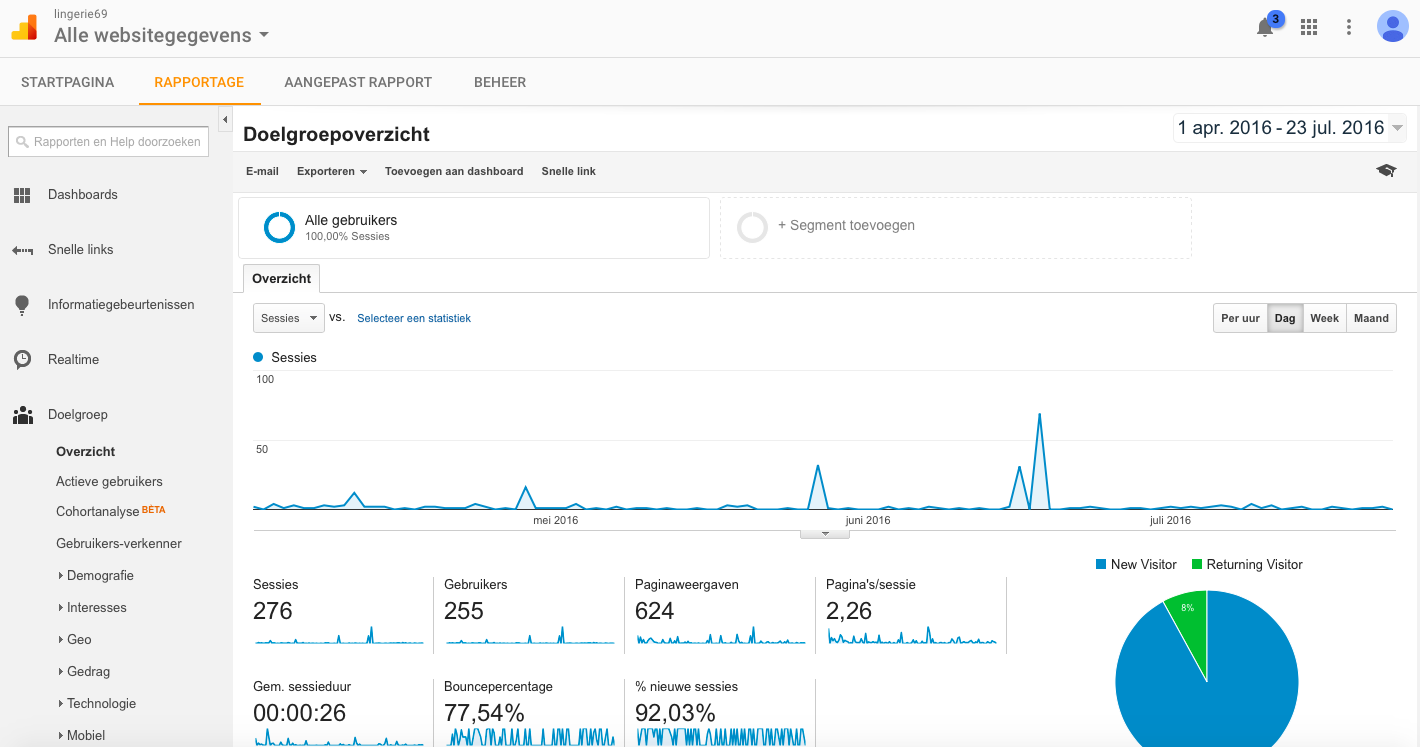The width and height of the screenshot is (1420, 747).
Task: Click + Segment toevoegen box
Action: [x=956, y=227]
